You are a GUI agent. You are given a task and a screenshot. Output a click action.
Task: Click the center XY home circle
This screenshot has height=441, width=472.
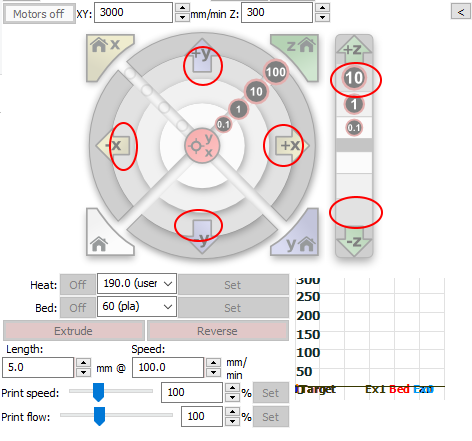coord(202,146)
